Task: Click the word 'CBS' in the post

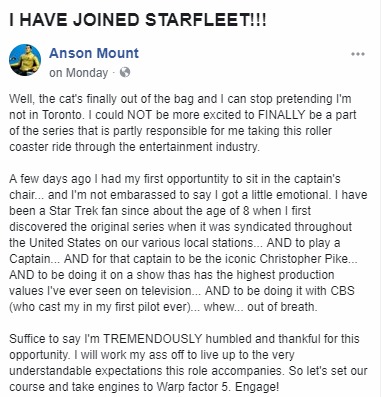Action: 342,291
